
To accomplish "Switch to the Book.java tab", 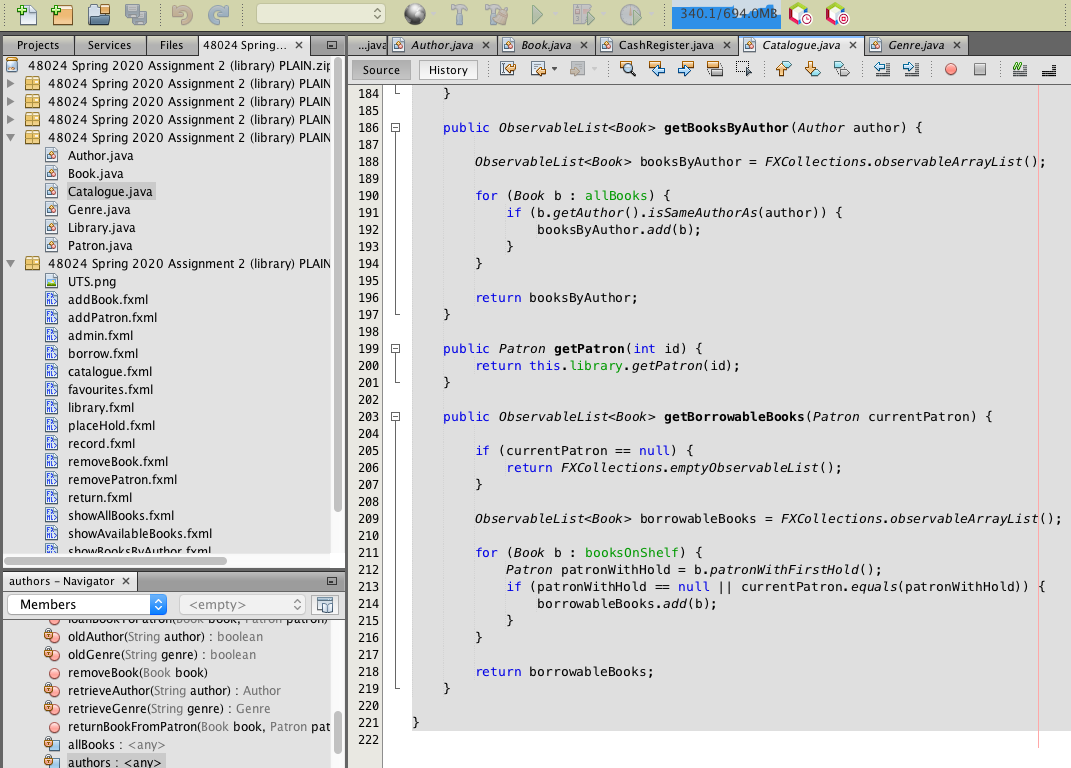I will [544, 44].
